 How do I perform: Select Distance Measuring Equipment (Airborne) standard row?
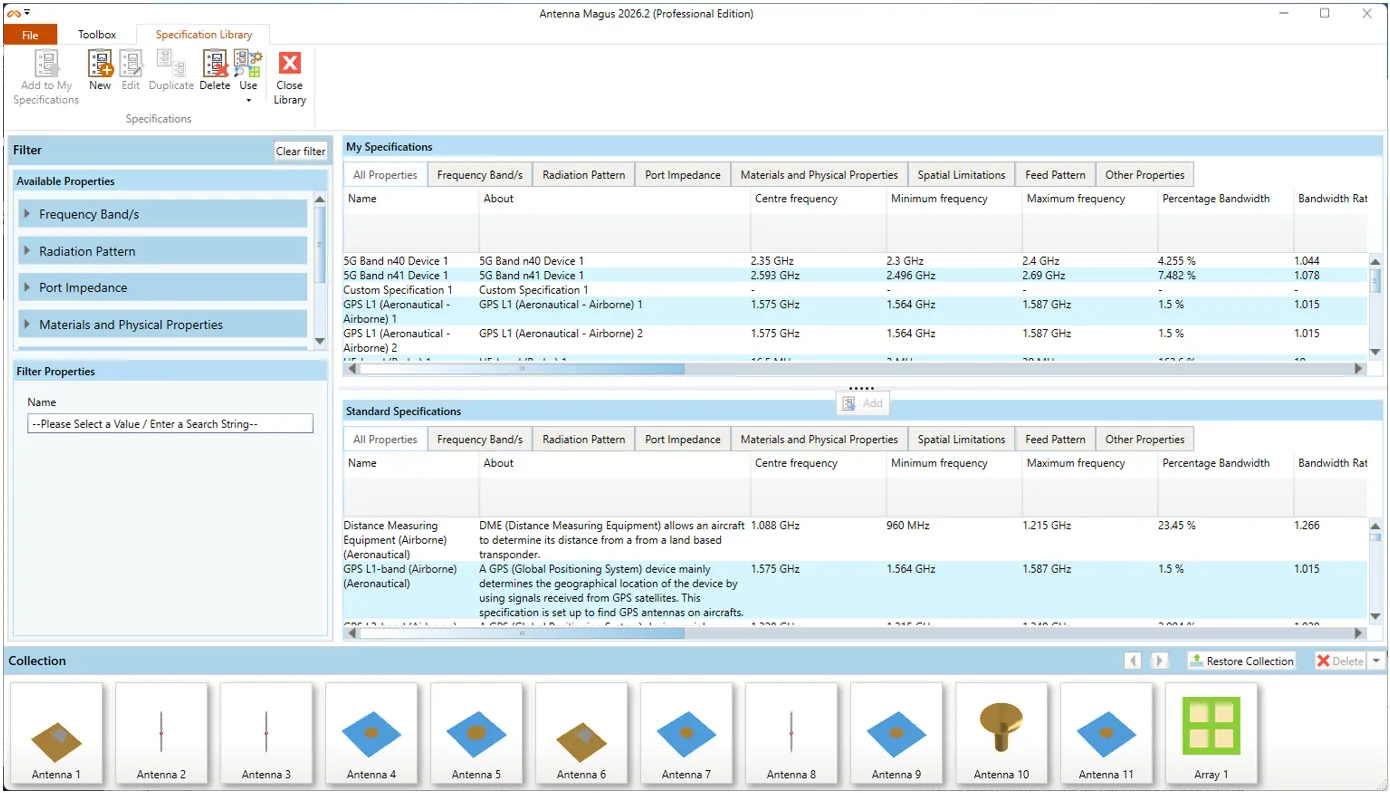(855, 540)
